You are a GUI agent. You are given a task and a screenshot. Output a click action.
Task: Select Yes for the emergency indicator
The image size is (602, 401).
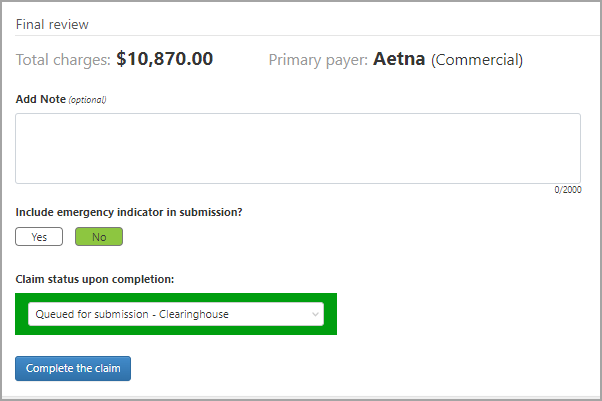[x=39, y=237]
